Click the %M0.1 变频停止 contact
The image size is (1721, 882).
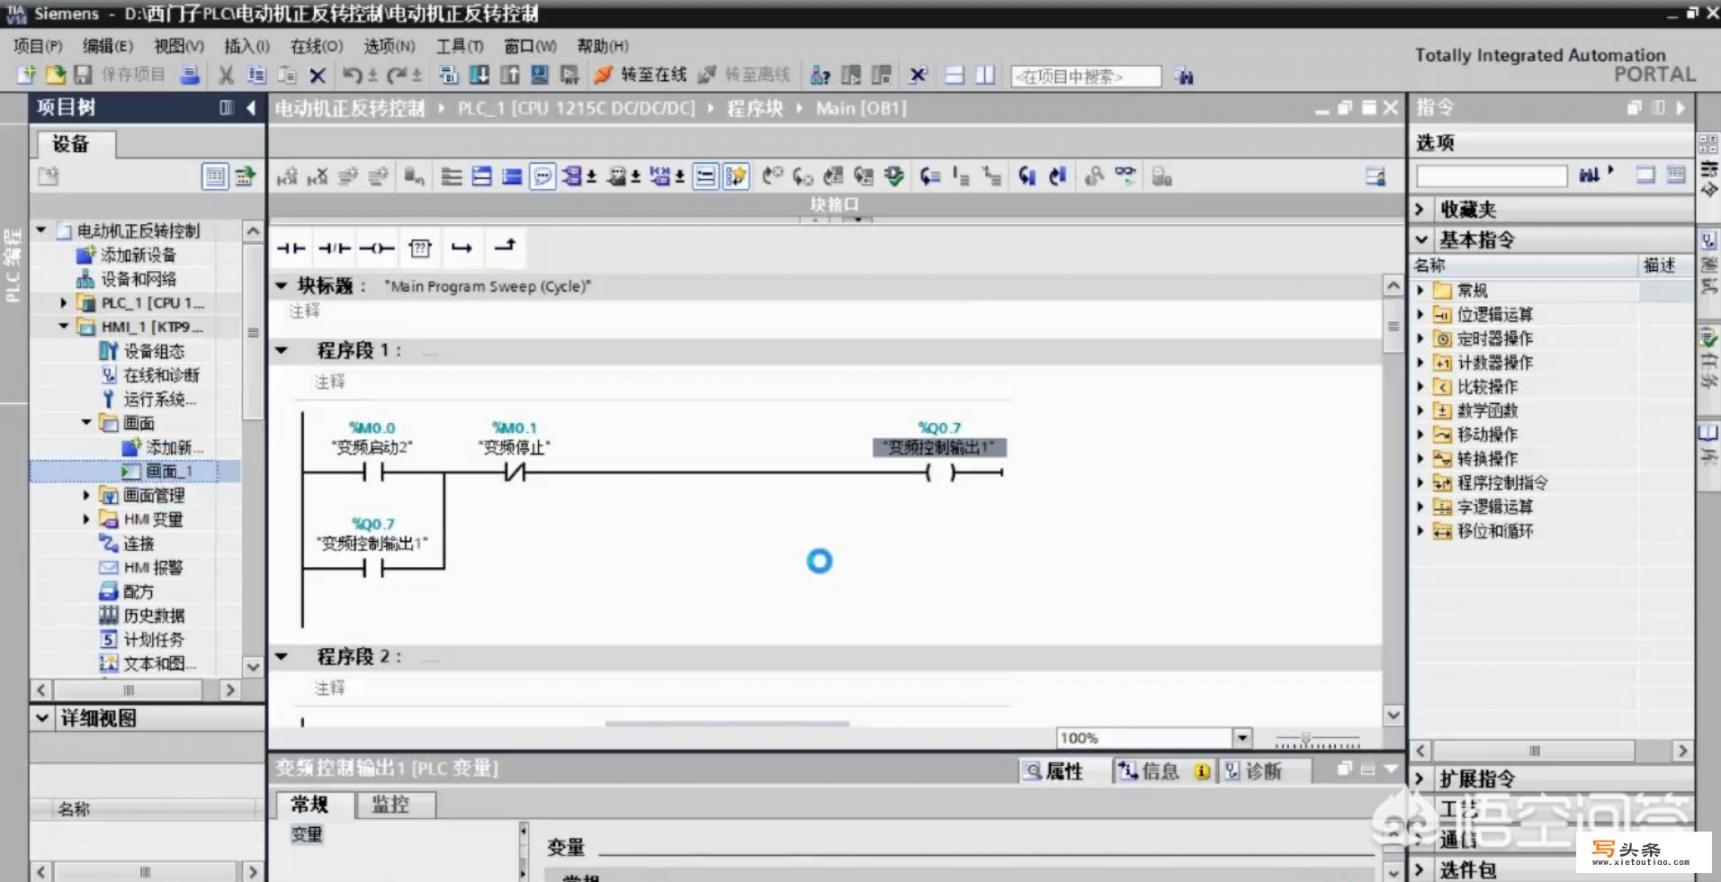pos(514,472)
